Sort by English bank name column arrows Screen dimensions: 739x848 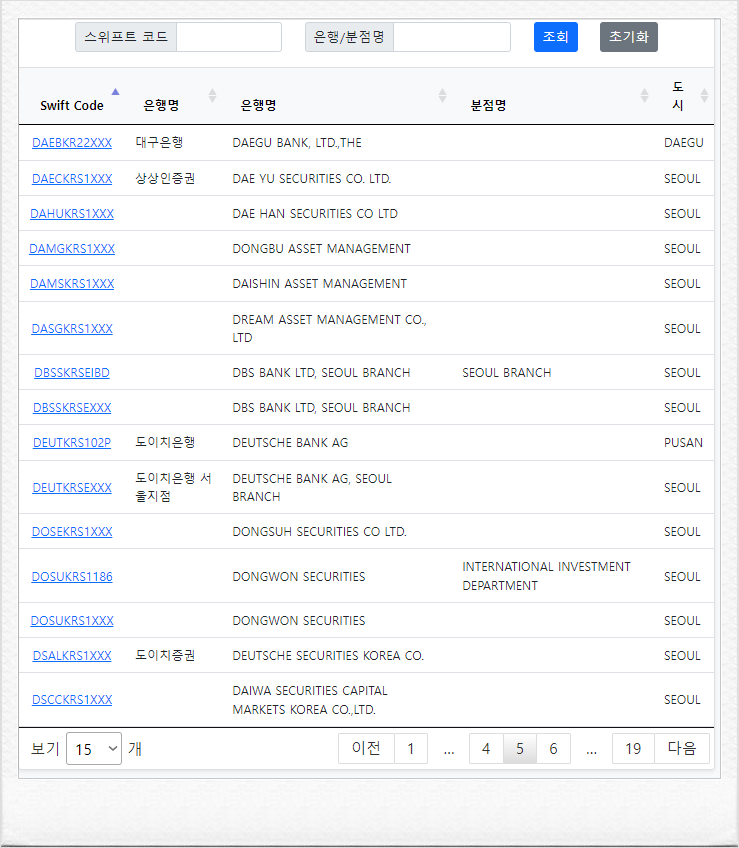pyautogui.click(x=443, y=96)
